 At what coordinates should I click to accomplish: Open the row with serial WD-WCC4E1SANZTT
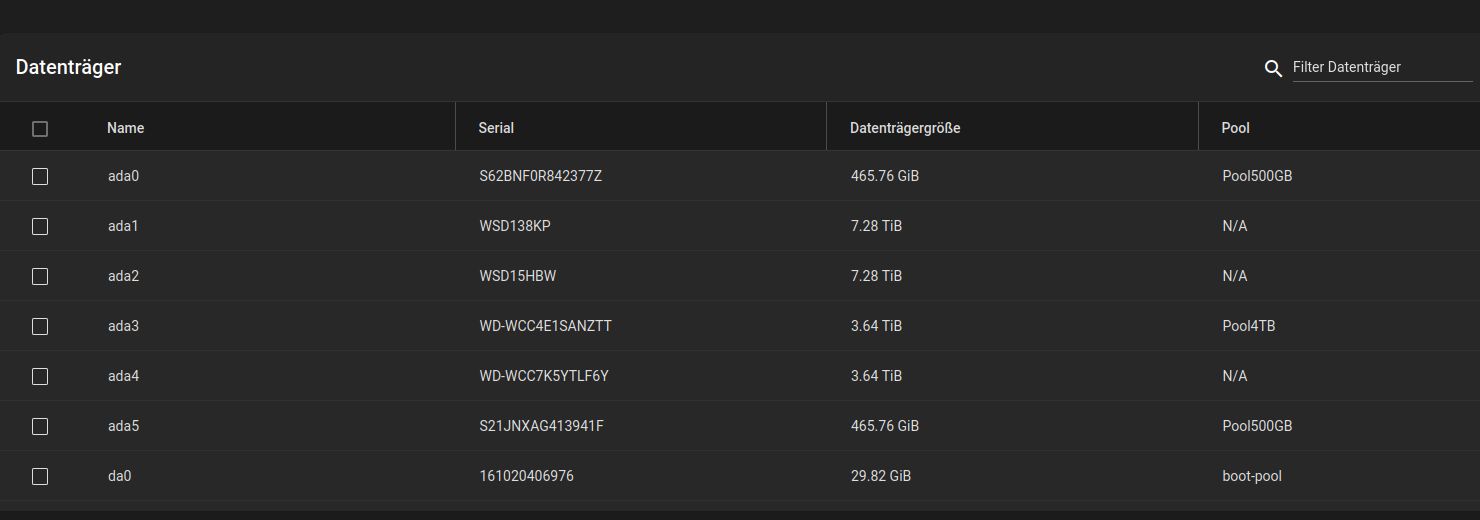point(545,326)
